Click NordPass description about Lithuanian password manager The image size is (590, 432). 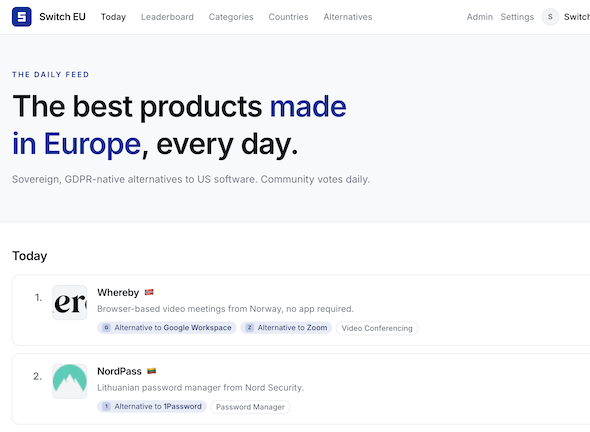pyautogui.click(x=200, y=388)
